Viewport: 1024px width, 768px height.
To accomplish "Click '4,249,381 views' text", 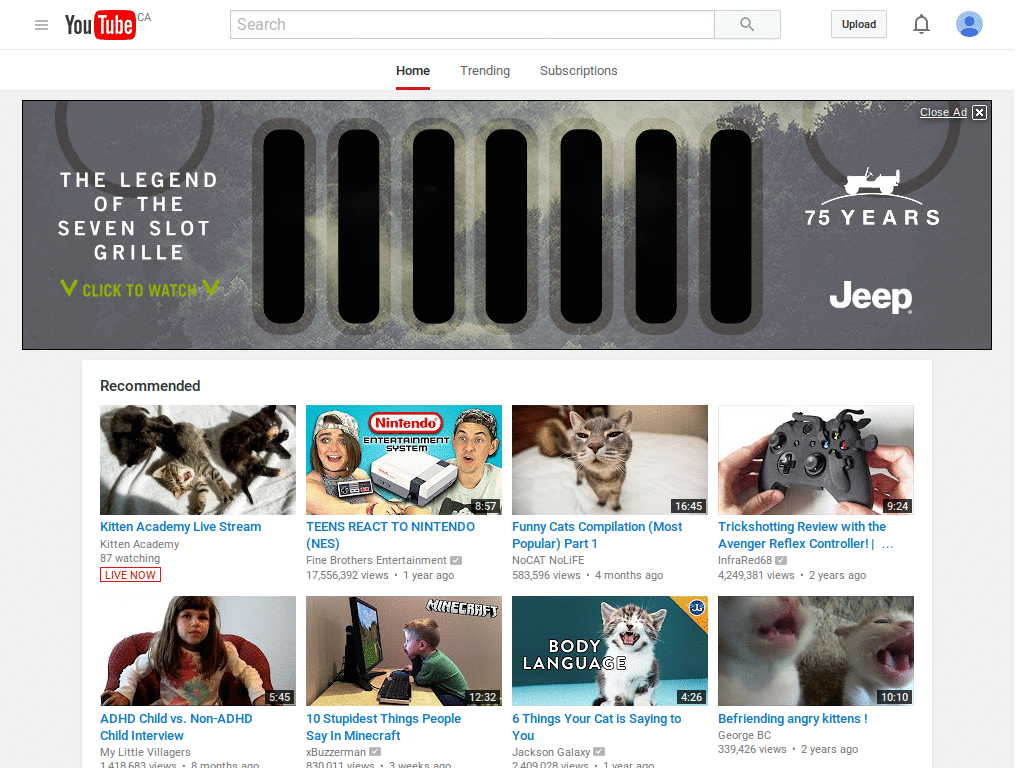I will pos(756,575).
